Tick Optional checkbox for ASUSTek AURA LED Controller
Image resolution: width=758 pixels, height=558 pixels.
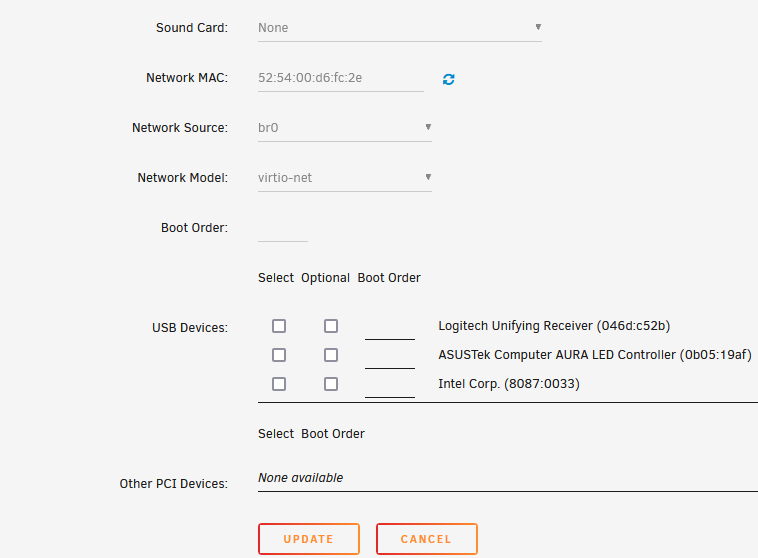click(x=331, y=355)
